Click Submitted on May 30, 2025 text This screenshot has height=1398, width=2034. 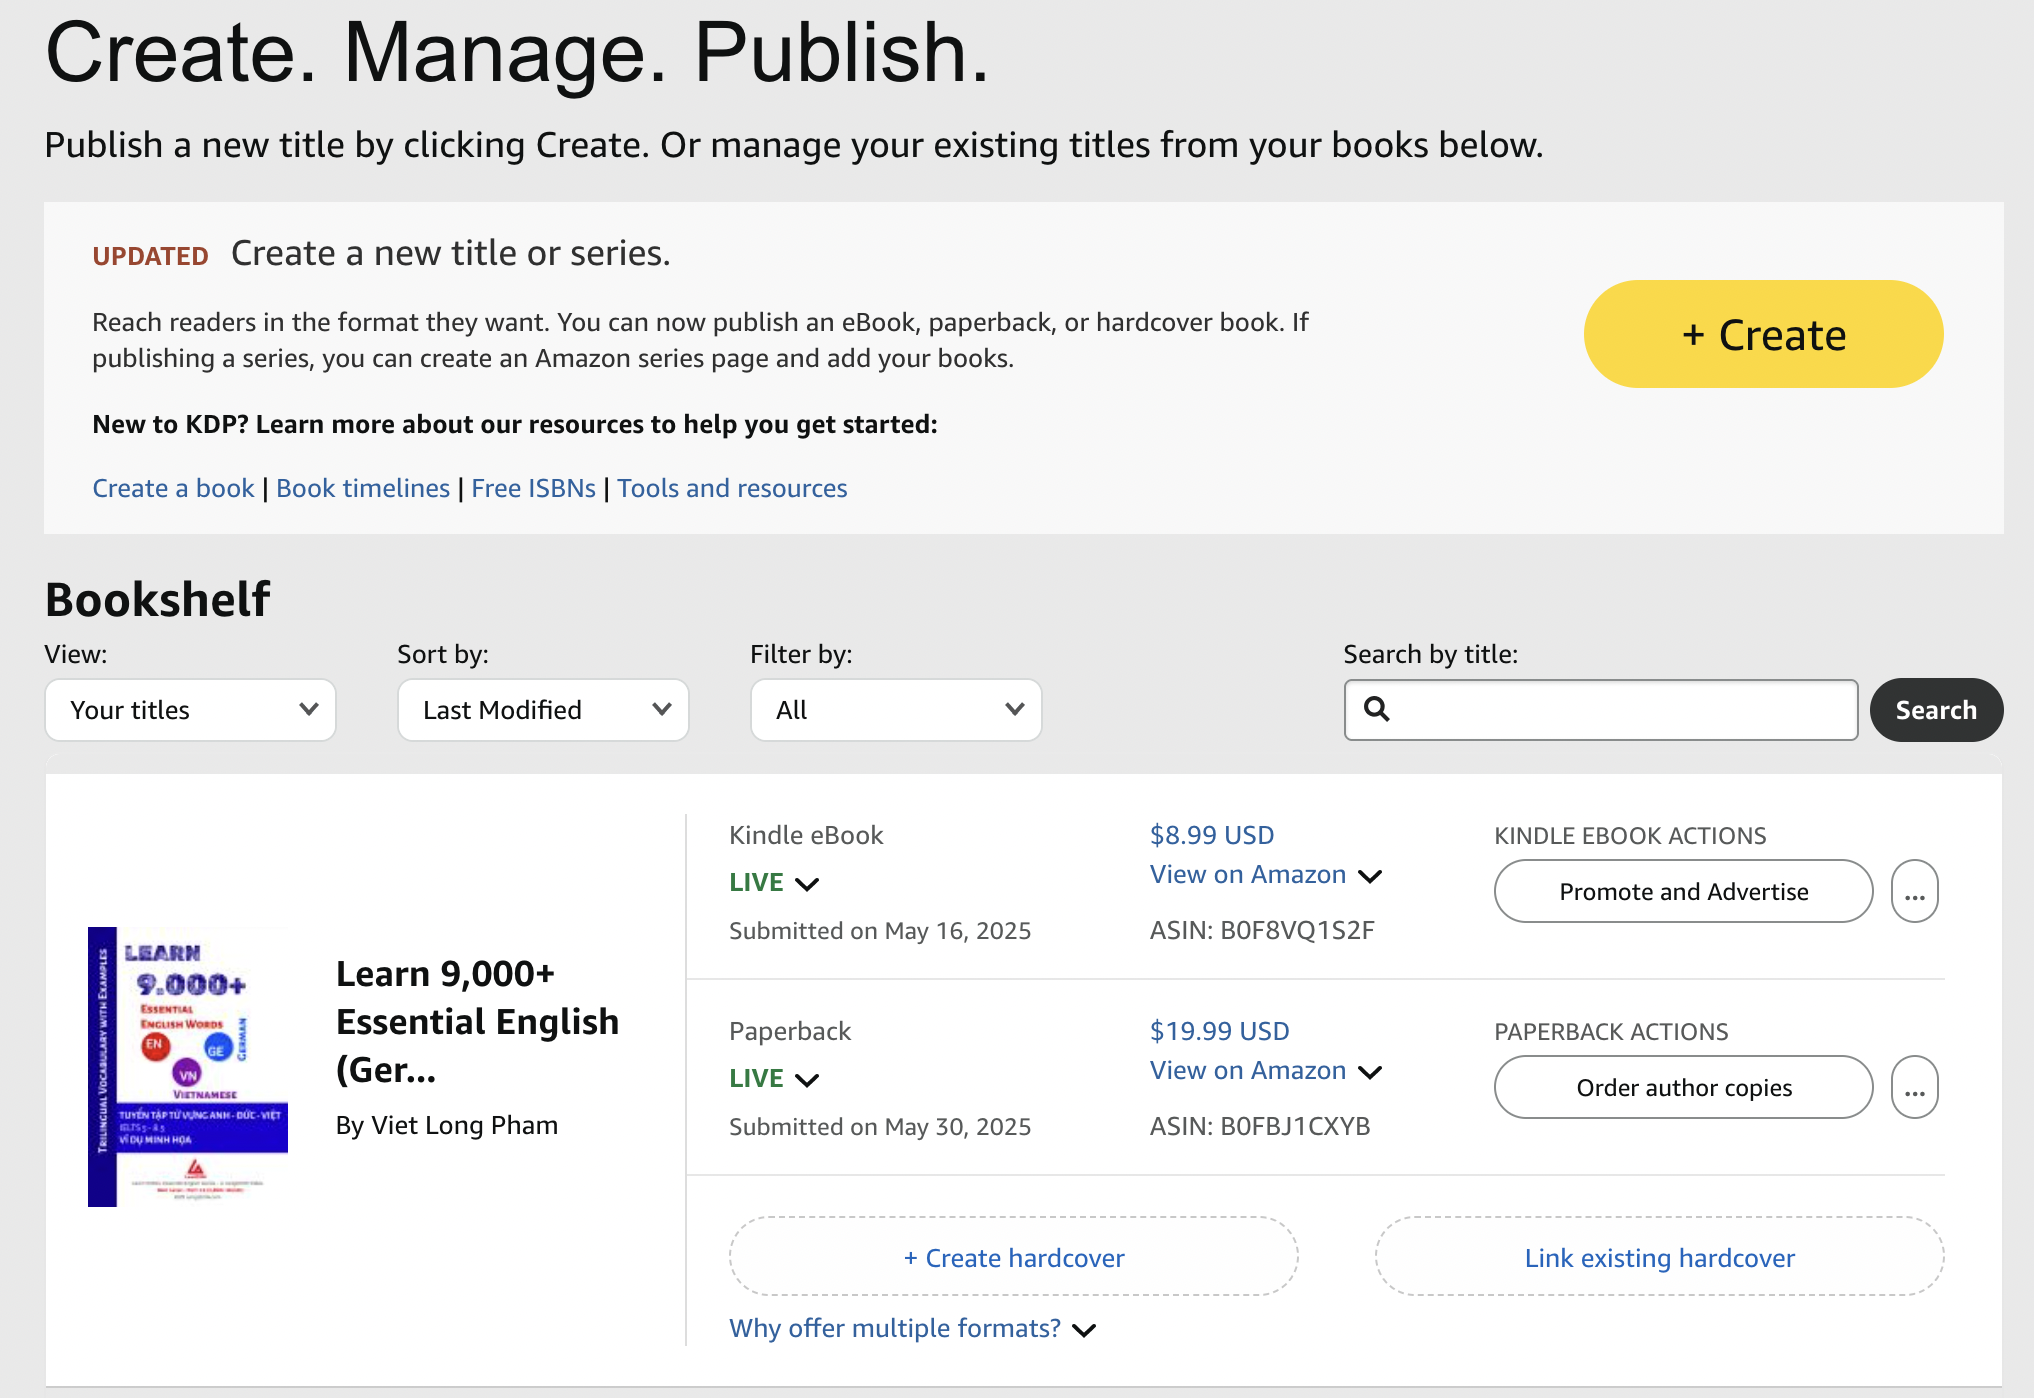(x=880, y=1127)
